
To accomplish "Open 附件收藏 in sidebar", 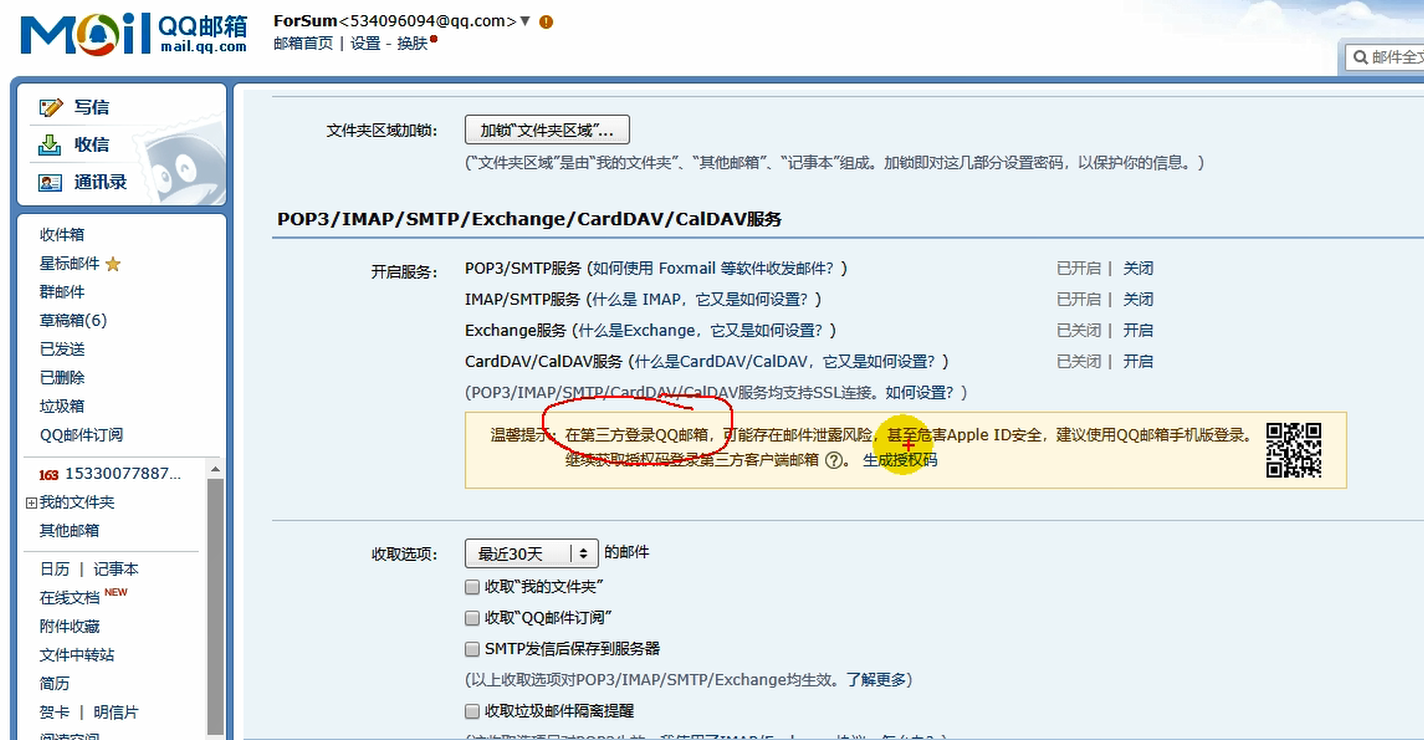I will point(70,627).
